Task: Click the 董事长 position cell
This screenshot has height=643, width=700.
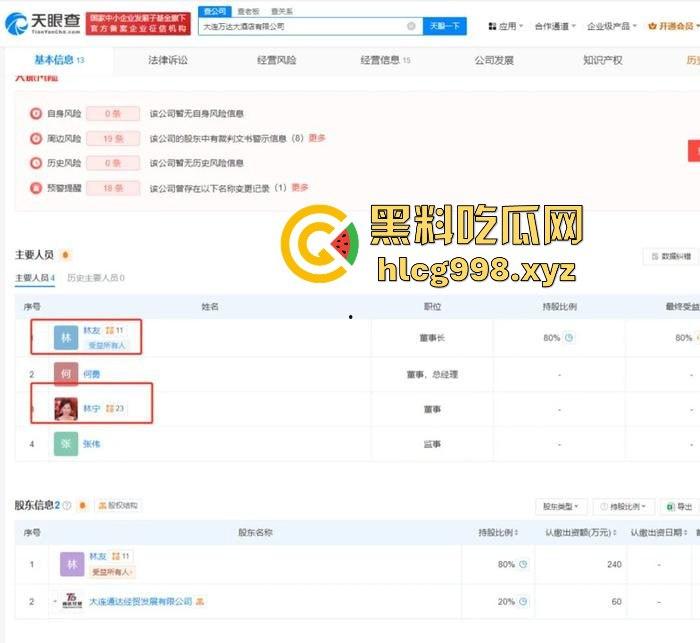Action: (432, 338)
